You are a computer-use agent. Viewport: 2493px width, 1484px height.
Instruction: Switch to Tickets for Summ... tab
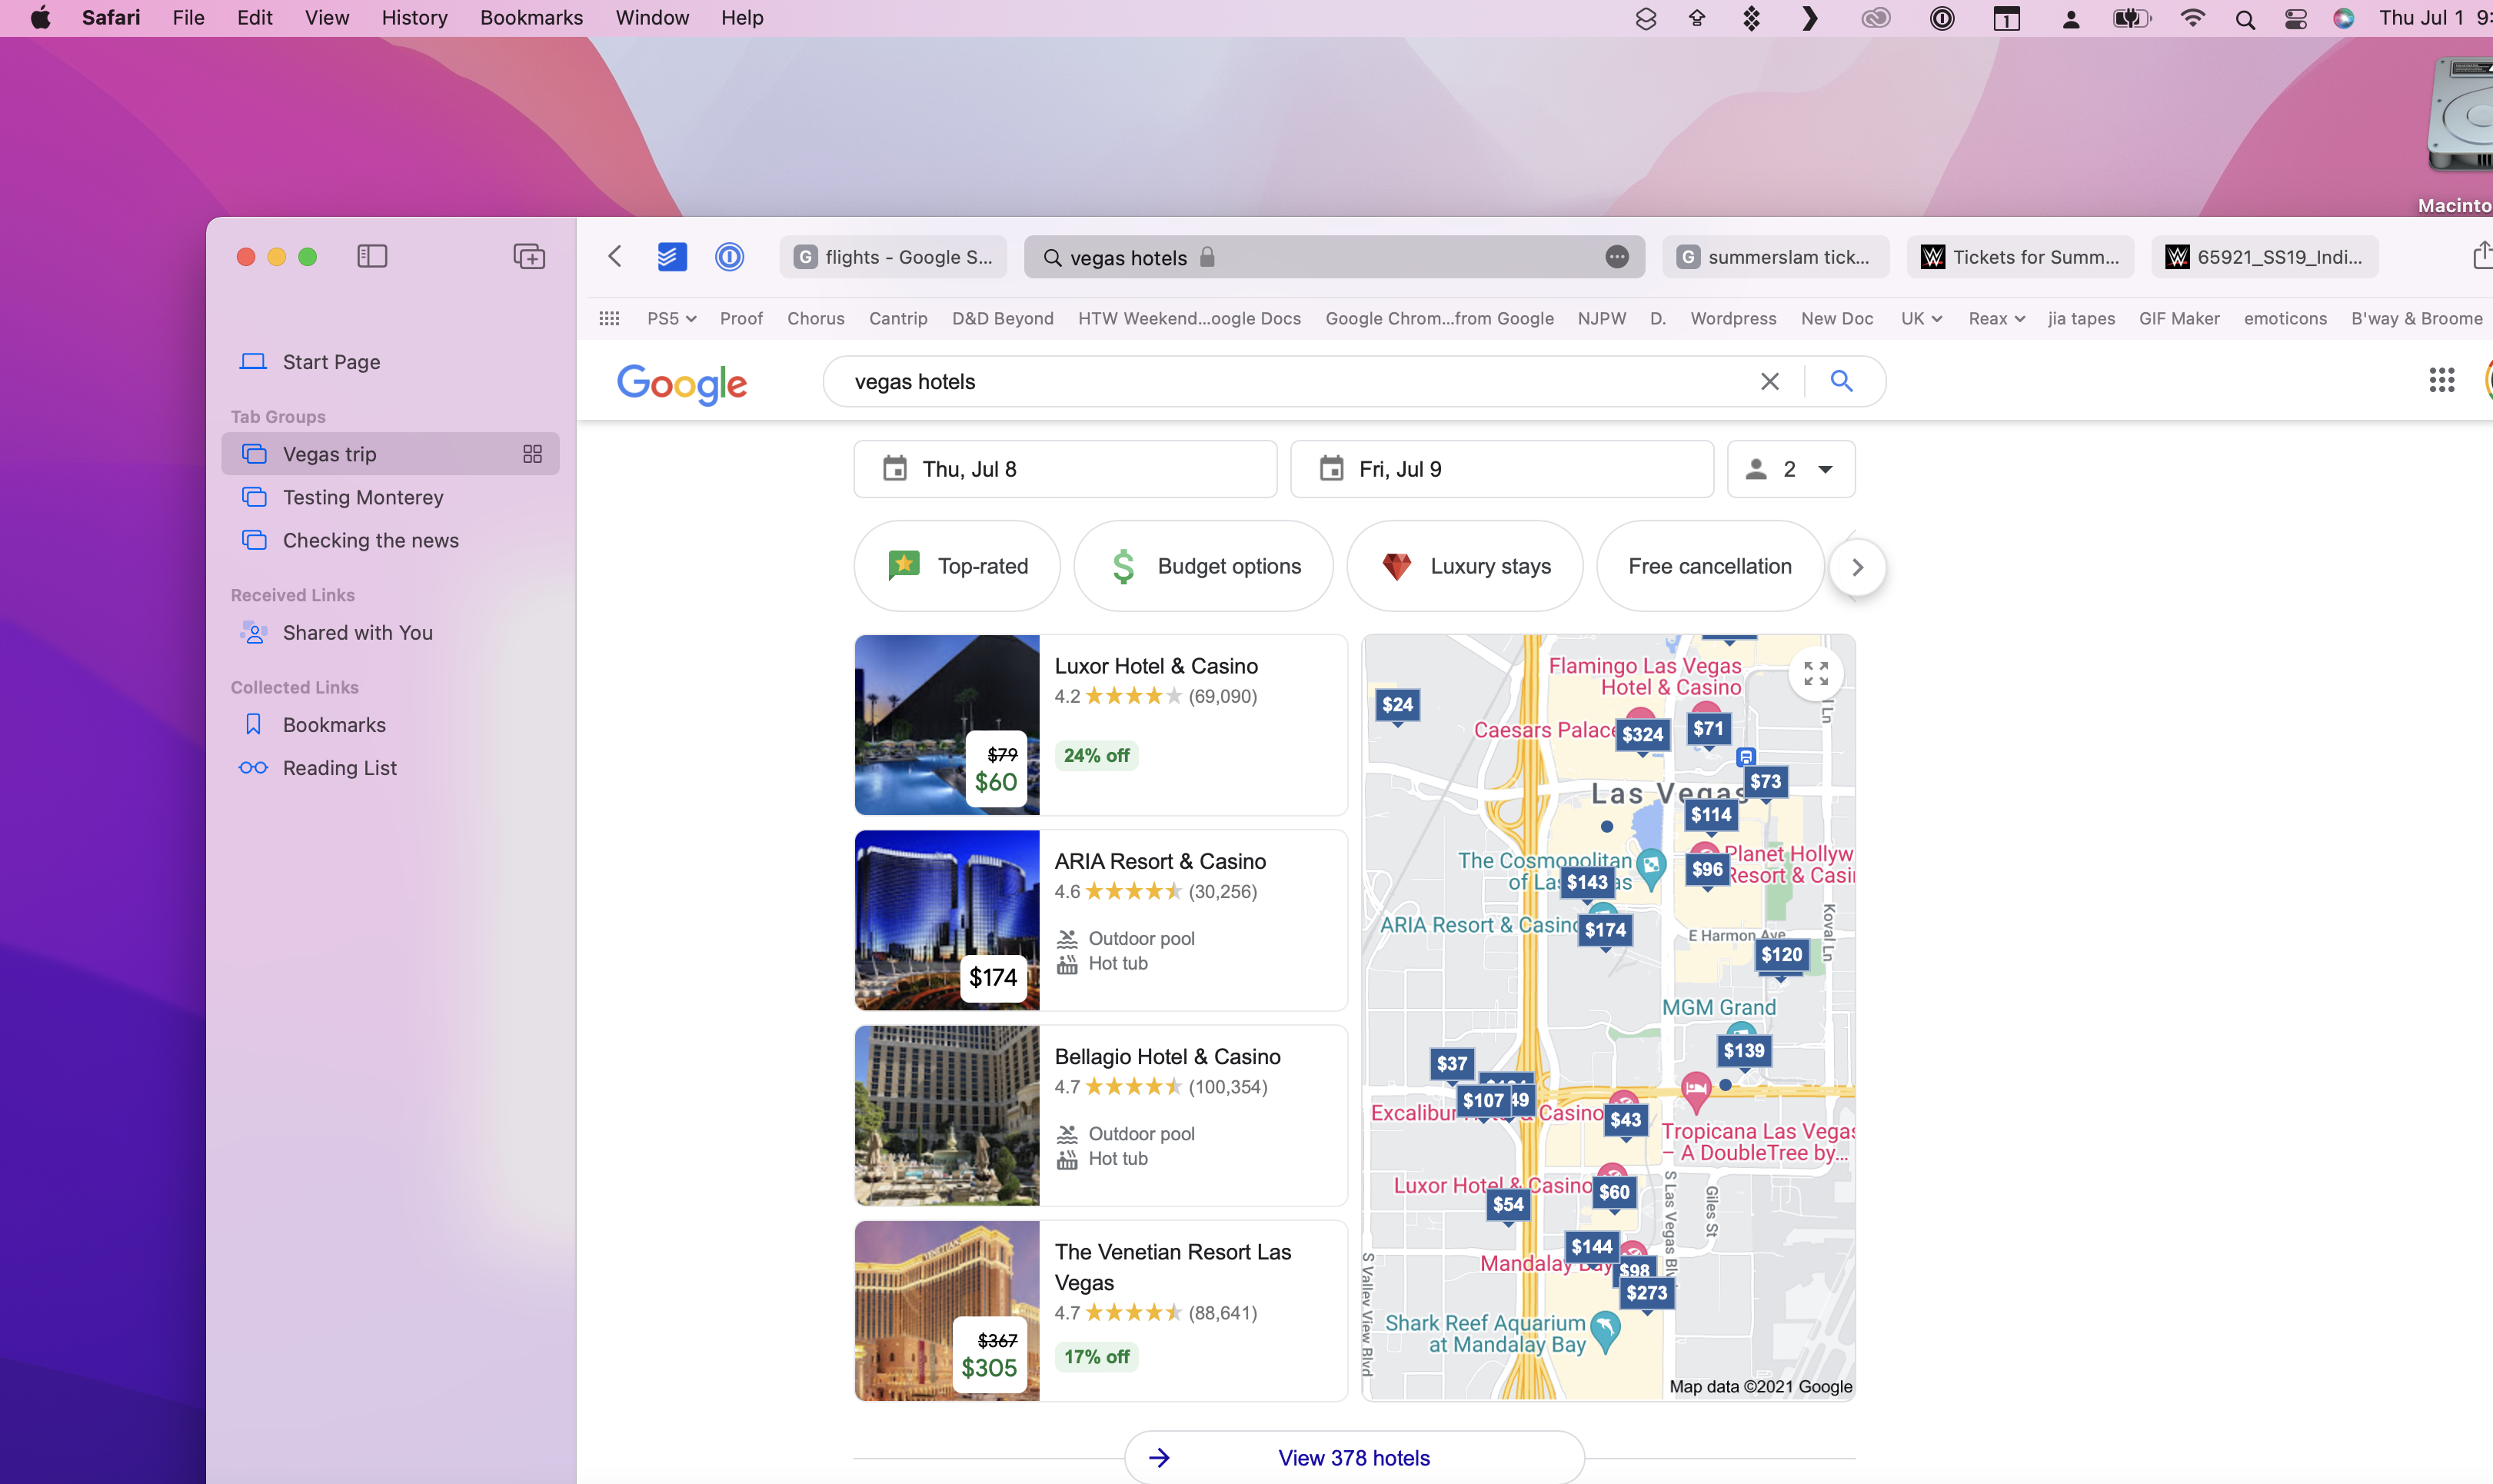[2020, 257]
